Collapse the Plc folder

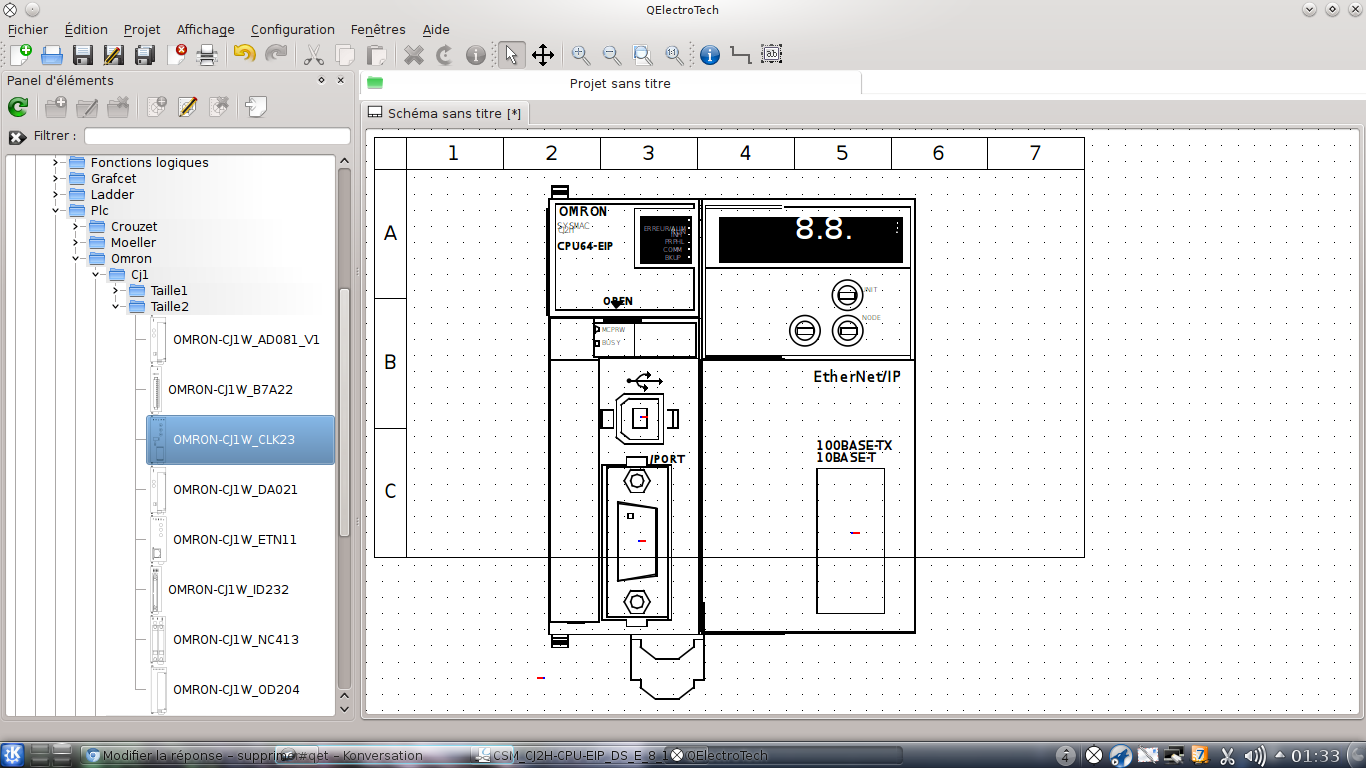[55, 210]
